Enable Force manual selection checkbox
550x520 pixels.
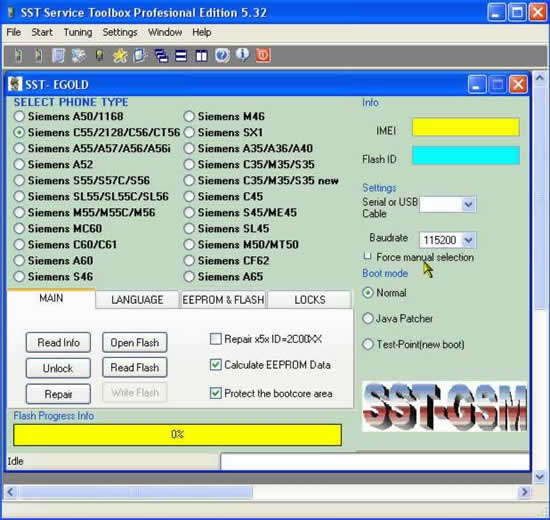(367, 256)
